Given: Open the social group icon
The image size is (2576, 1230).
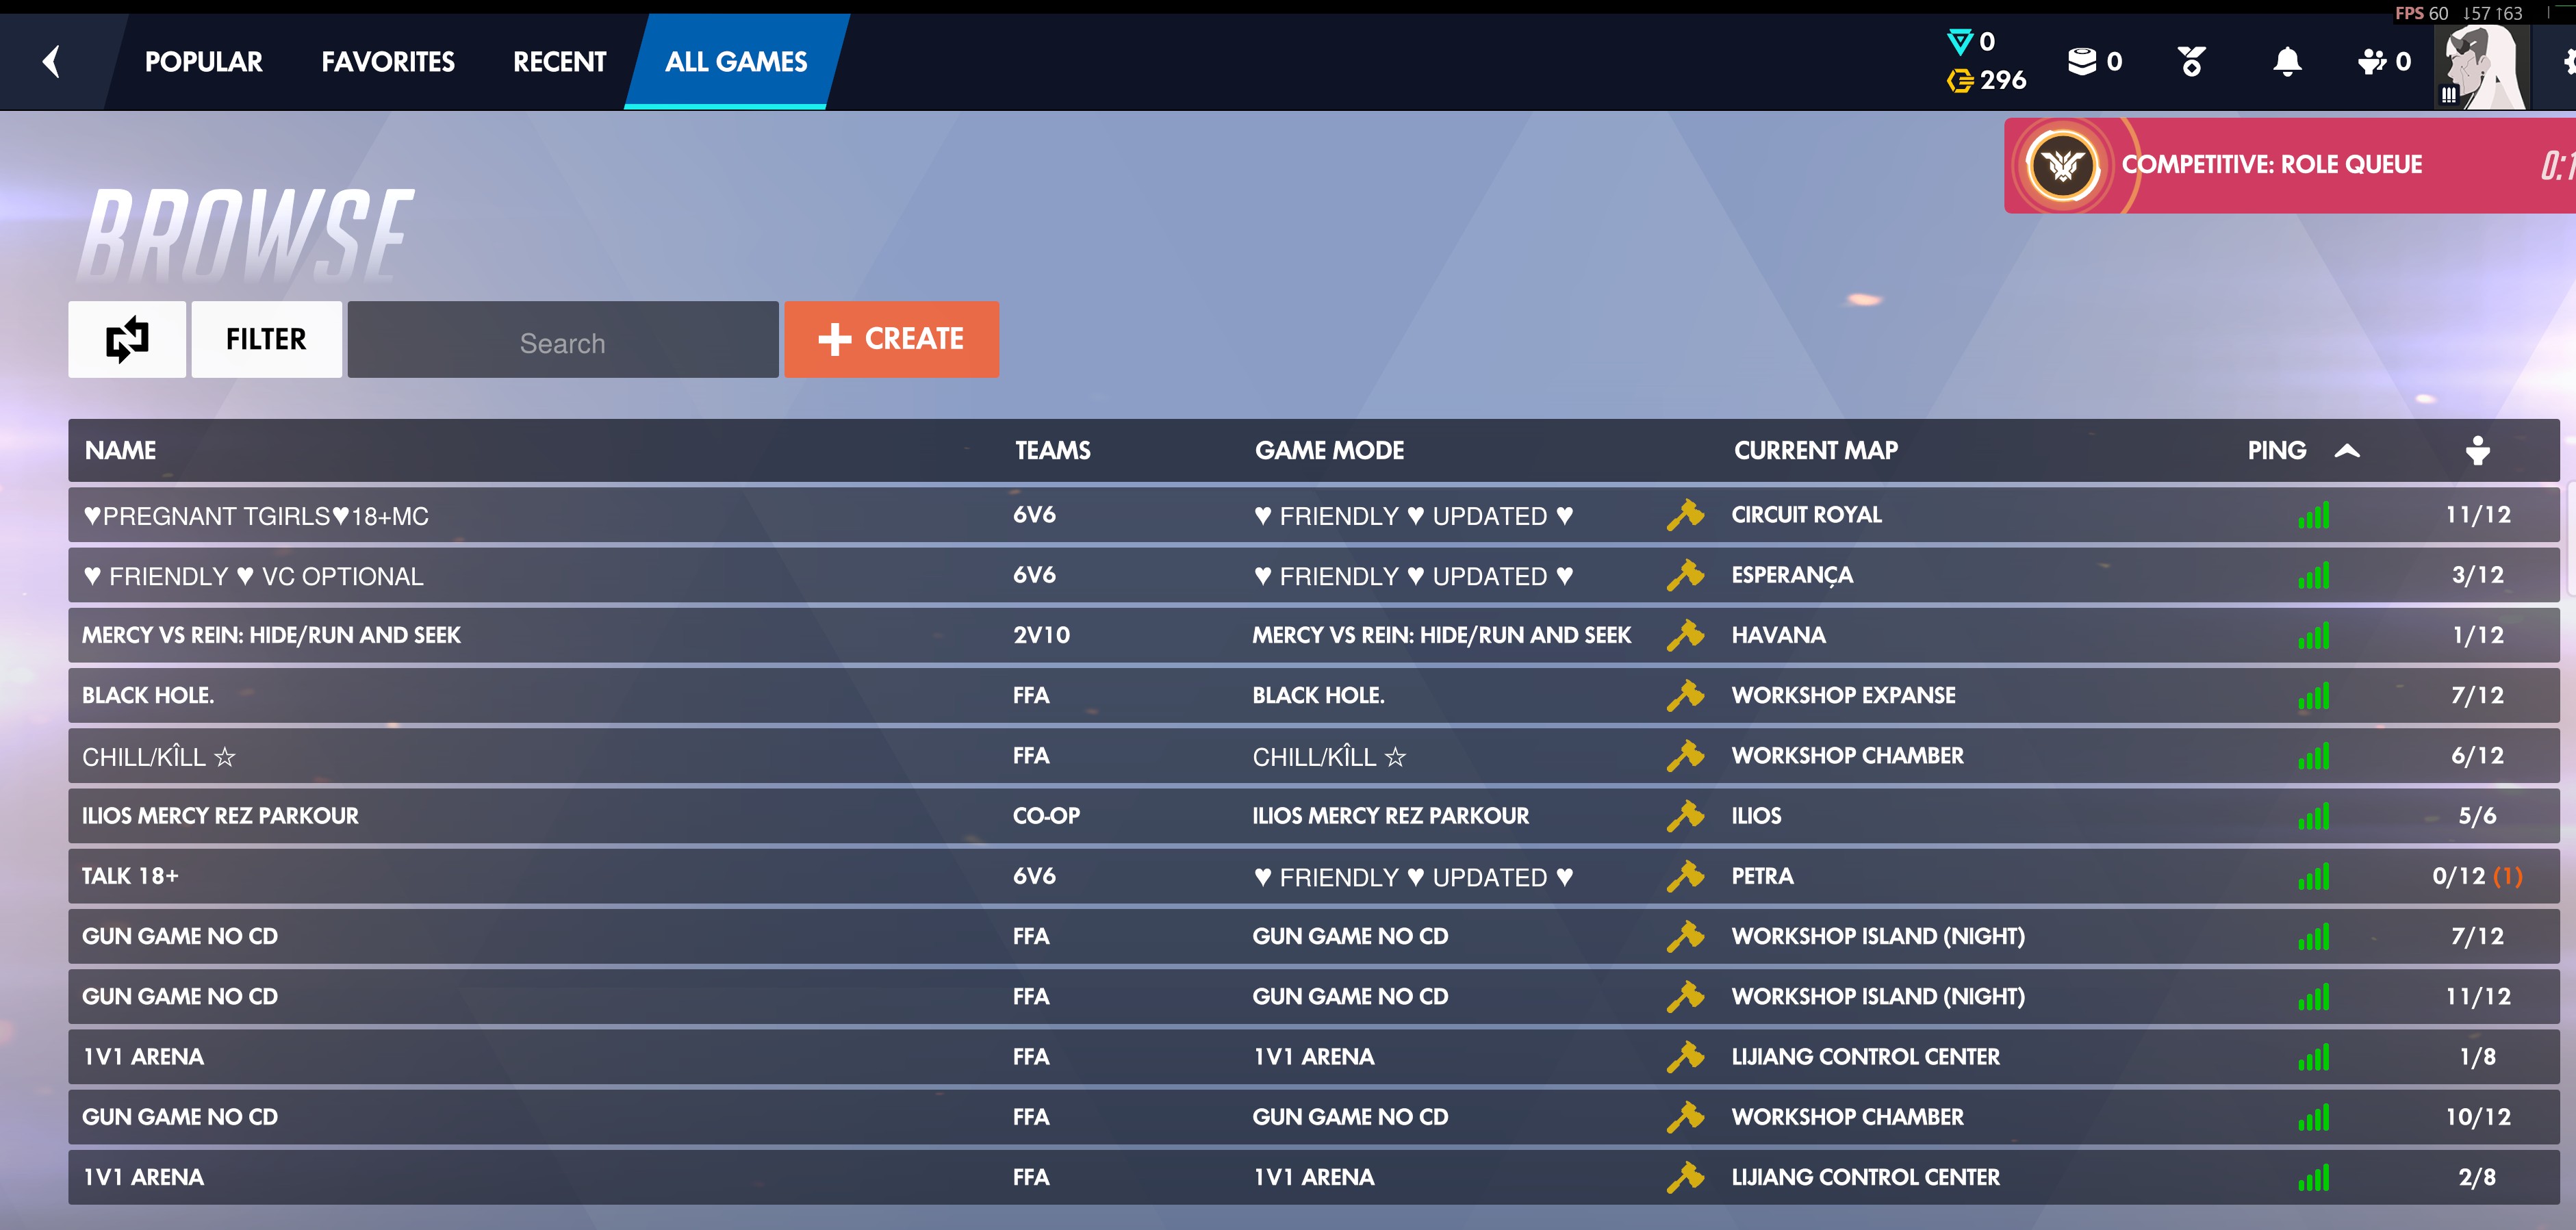Looking at the screenshot, I should tap(2372, 62).
